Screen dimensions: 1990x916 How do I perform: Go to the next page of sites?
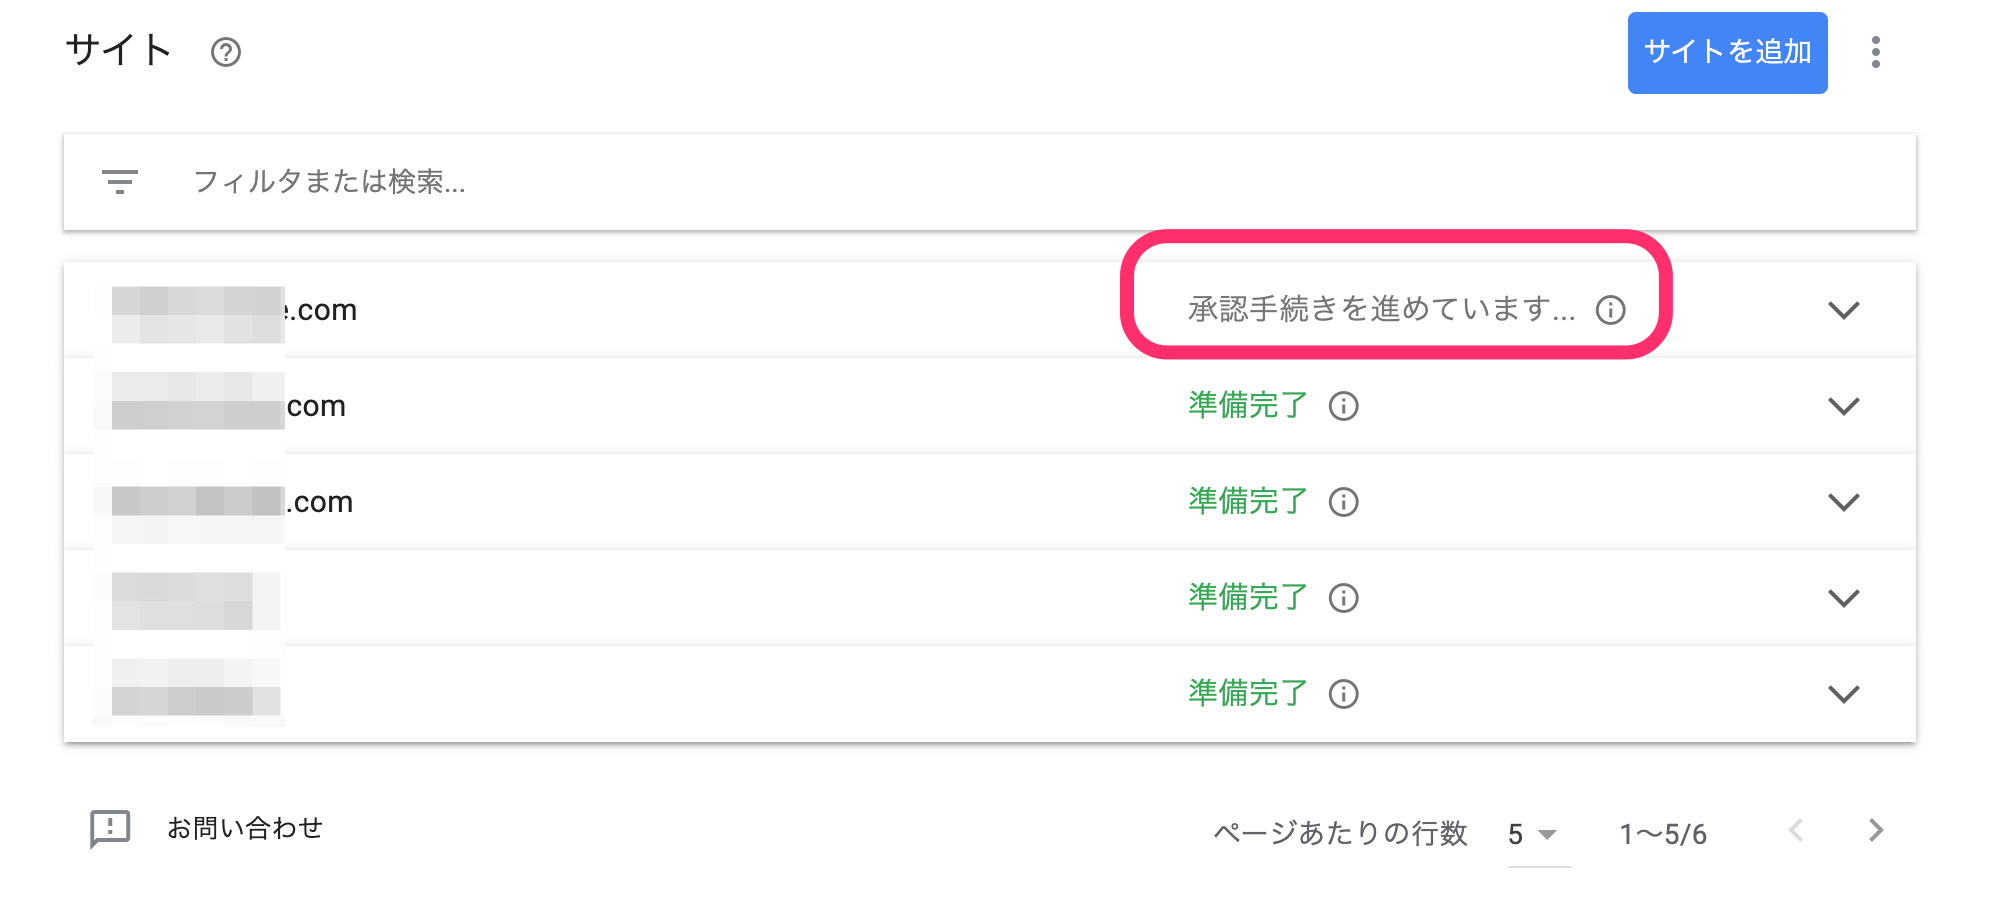pyautogui.click(x=1875, y=830)
